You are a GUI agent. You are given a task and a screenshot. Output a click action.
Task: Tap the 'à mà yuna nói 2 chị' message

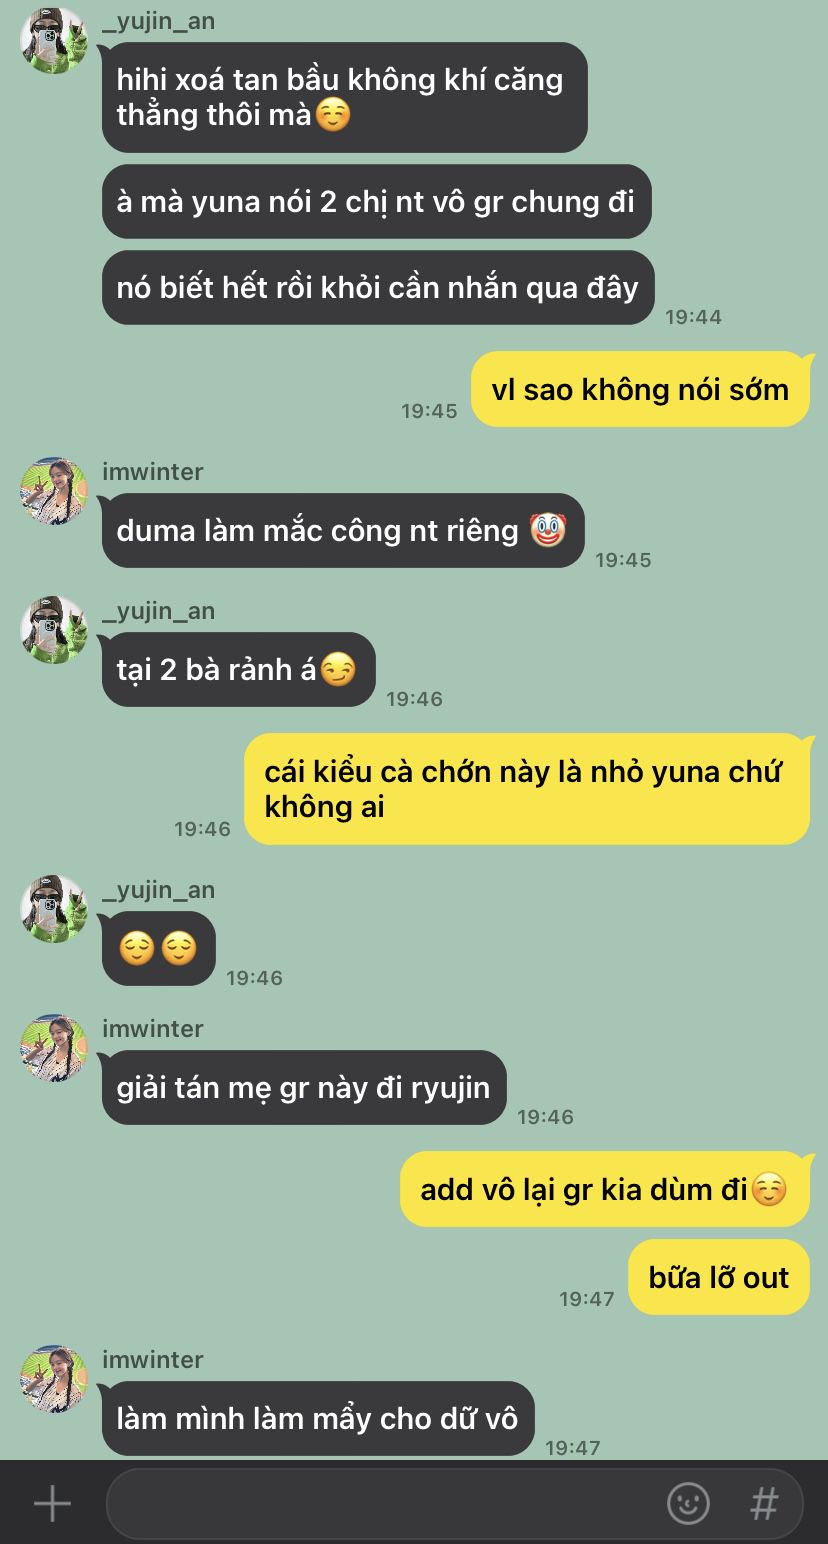click(377, 201)
